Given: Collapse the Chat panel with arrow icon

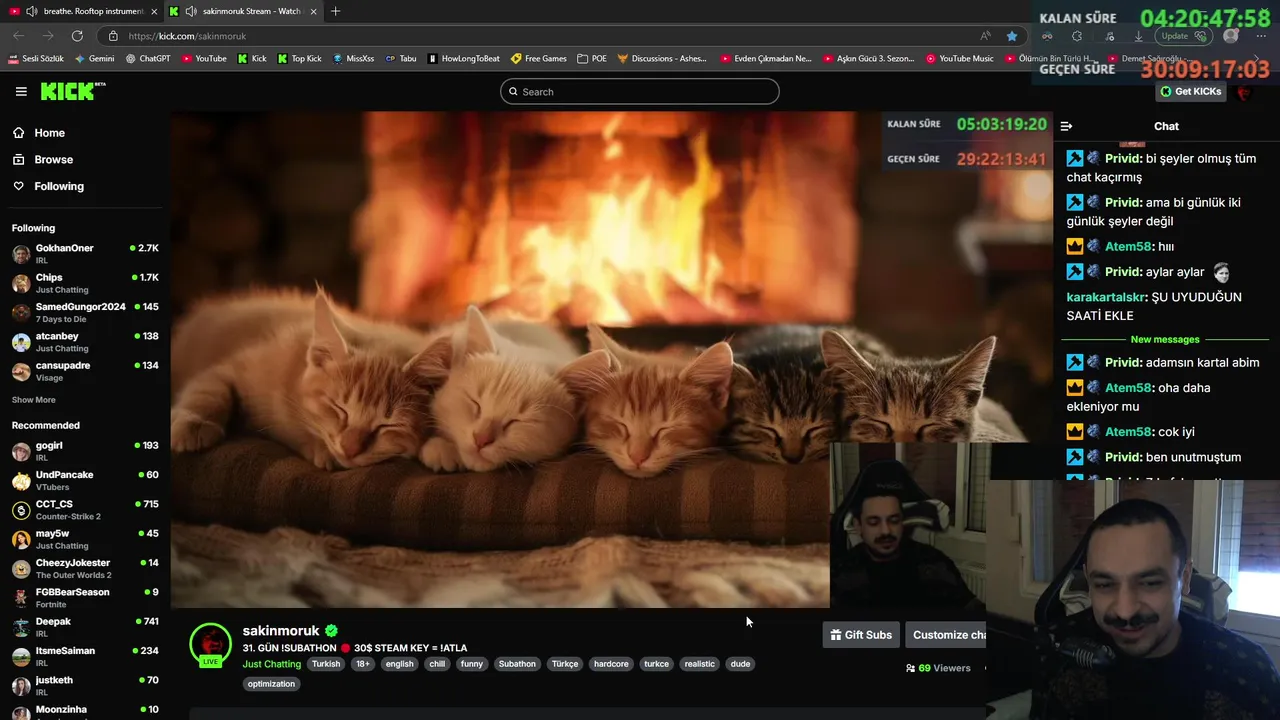Looking at the screenshot, I should [1066, 126].
